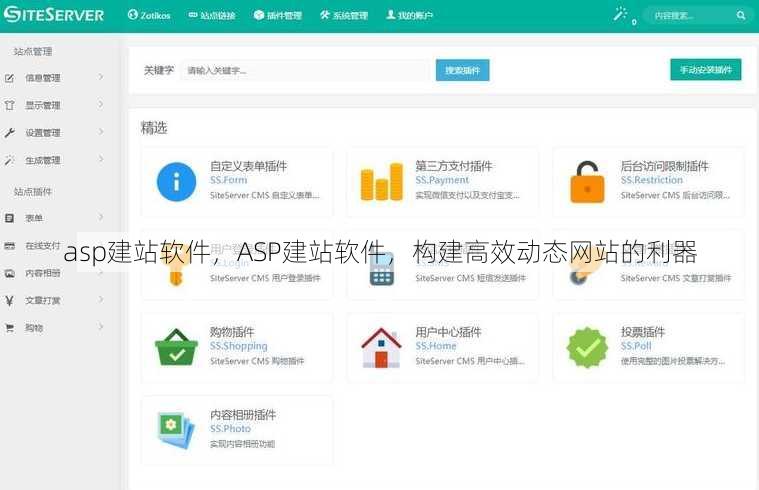Click the gold coins icon of 第三方支付插件
Screen dimensions: 759x490
pos(382,182)
